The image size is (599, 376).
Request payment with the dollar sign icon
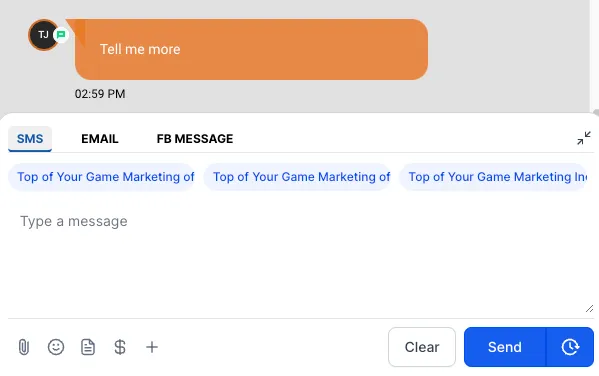click(x=120, y=347)
